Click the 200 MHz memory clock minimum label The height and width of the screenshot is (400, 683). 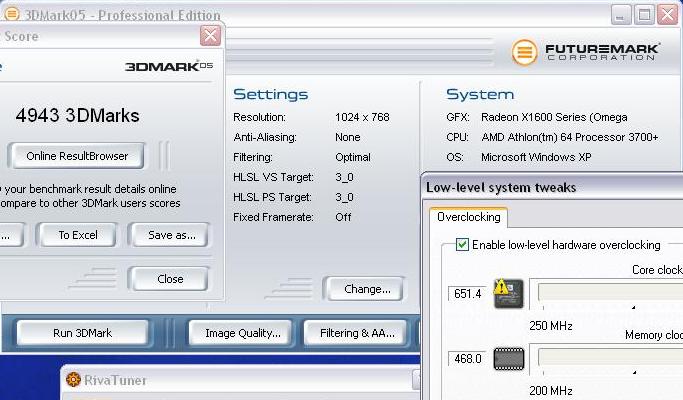(x=551, y=390)
